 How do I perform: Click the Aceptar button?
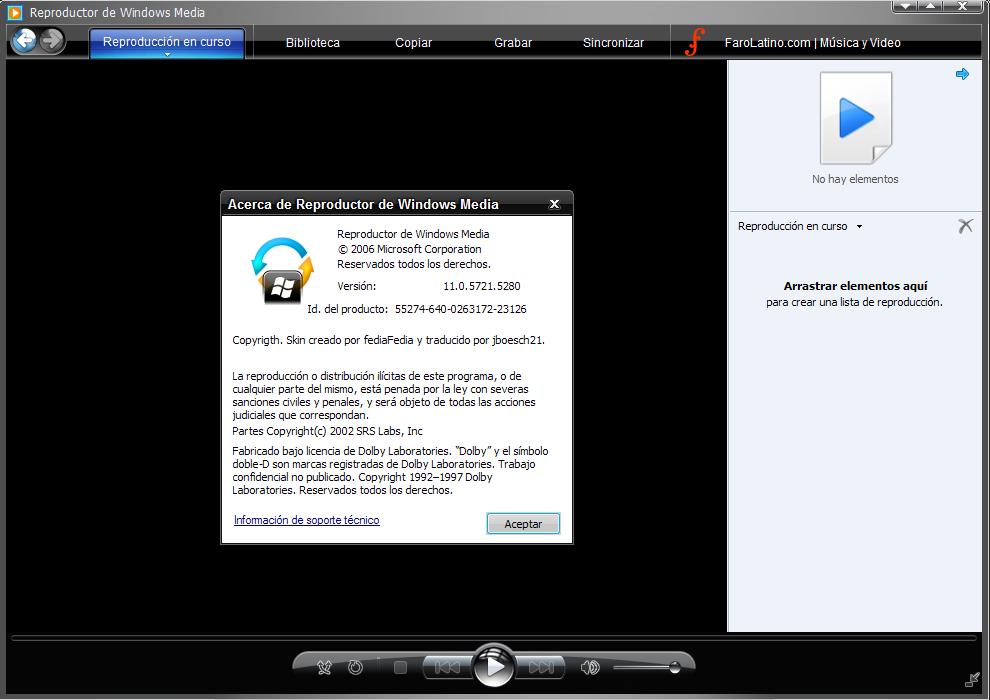pyautogui.click(x=523, y=523)
